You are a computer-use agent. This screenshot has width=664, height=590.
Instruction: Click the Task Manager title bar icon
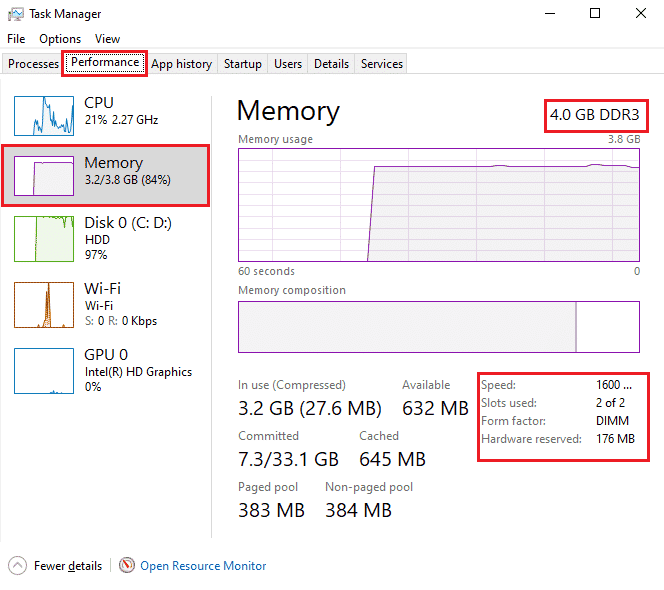(14, 14)
